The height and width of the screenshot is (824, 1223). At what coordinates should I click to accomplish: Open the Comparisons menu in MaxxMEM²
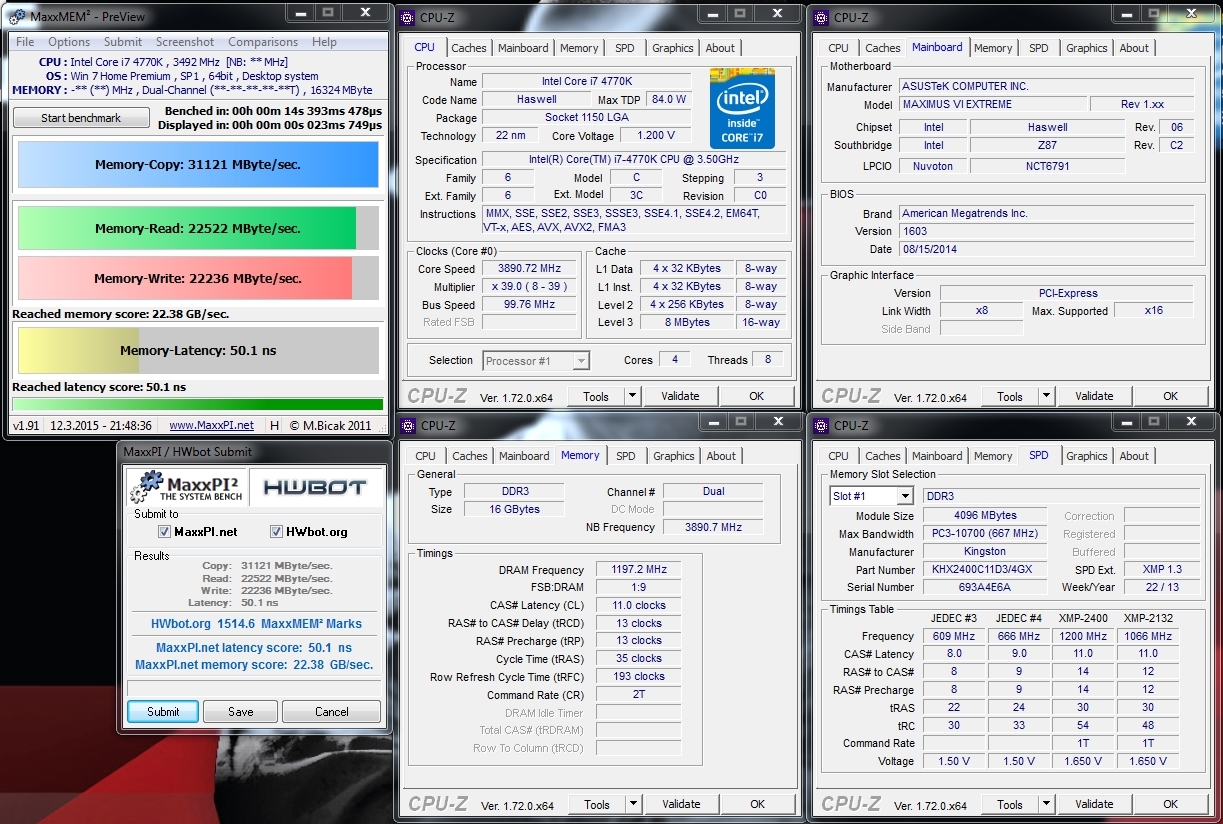coord(263,42)
